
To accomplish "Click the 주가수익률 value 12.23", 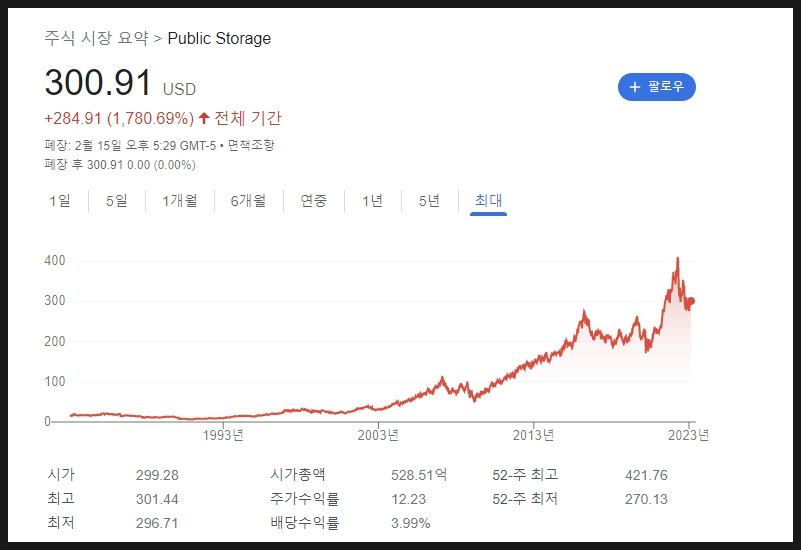I will tap(409, 499).
